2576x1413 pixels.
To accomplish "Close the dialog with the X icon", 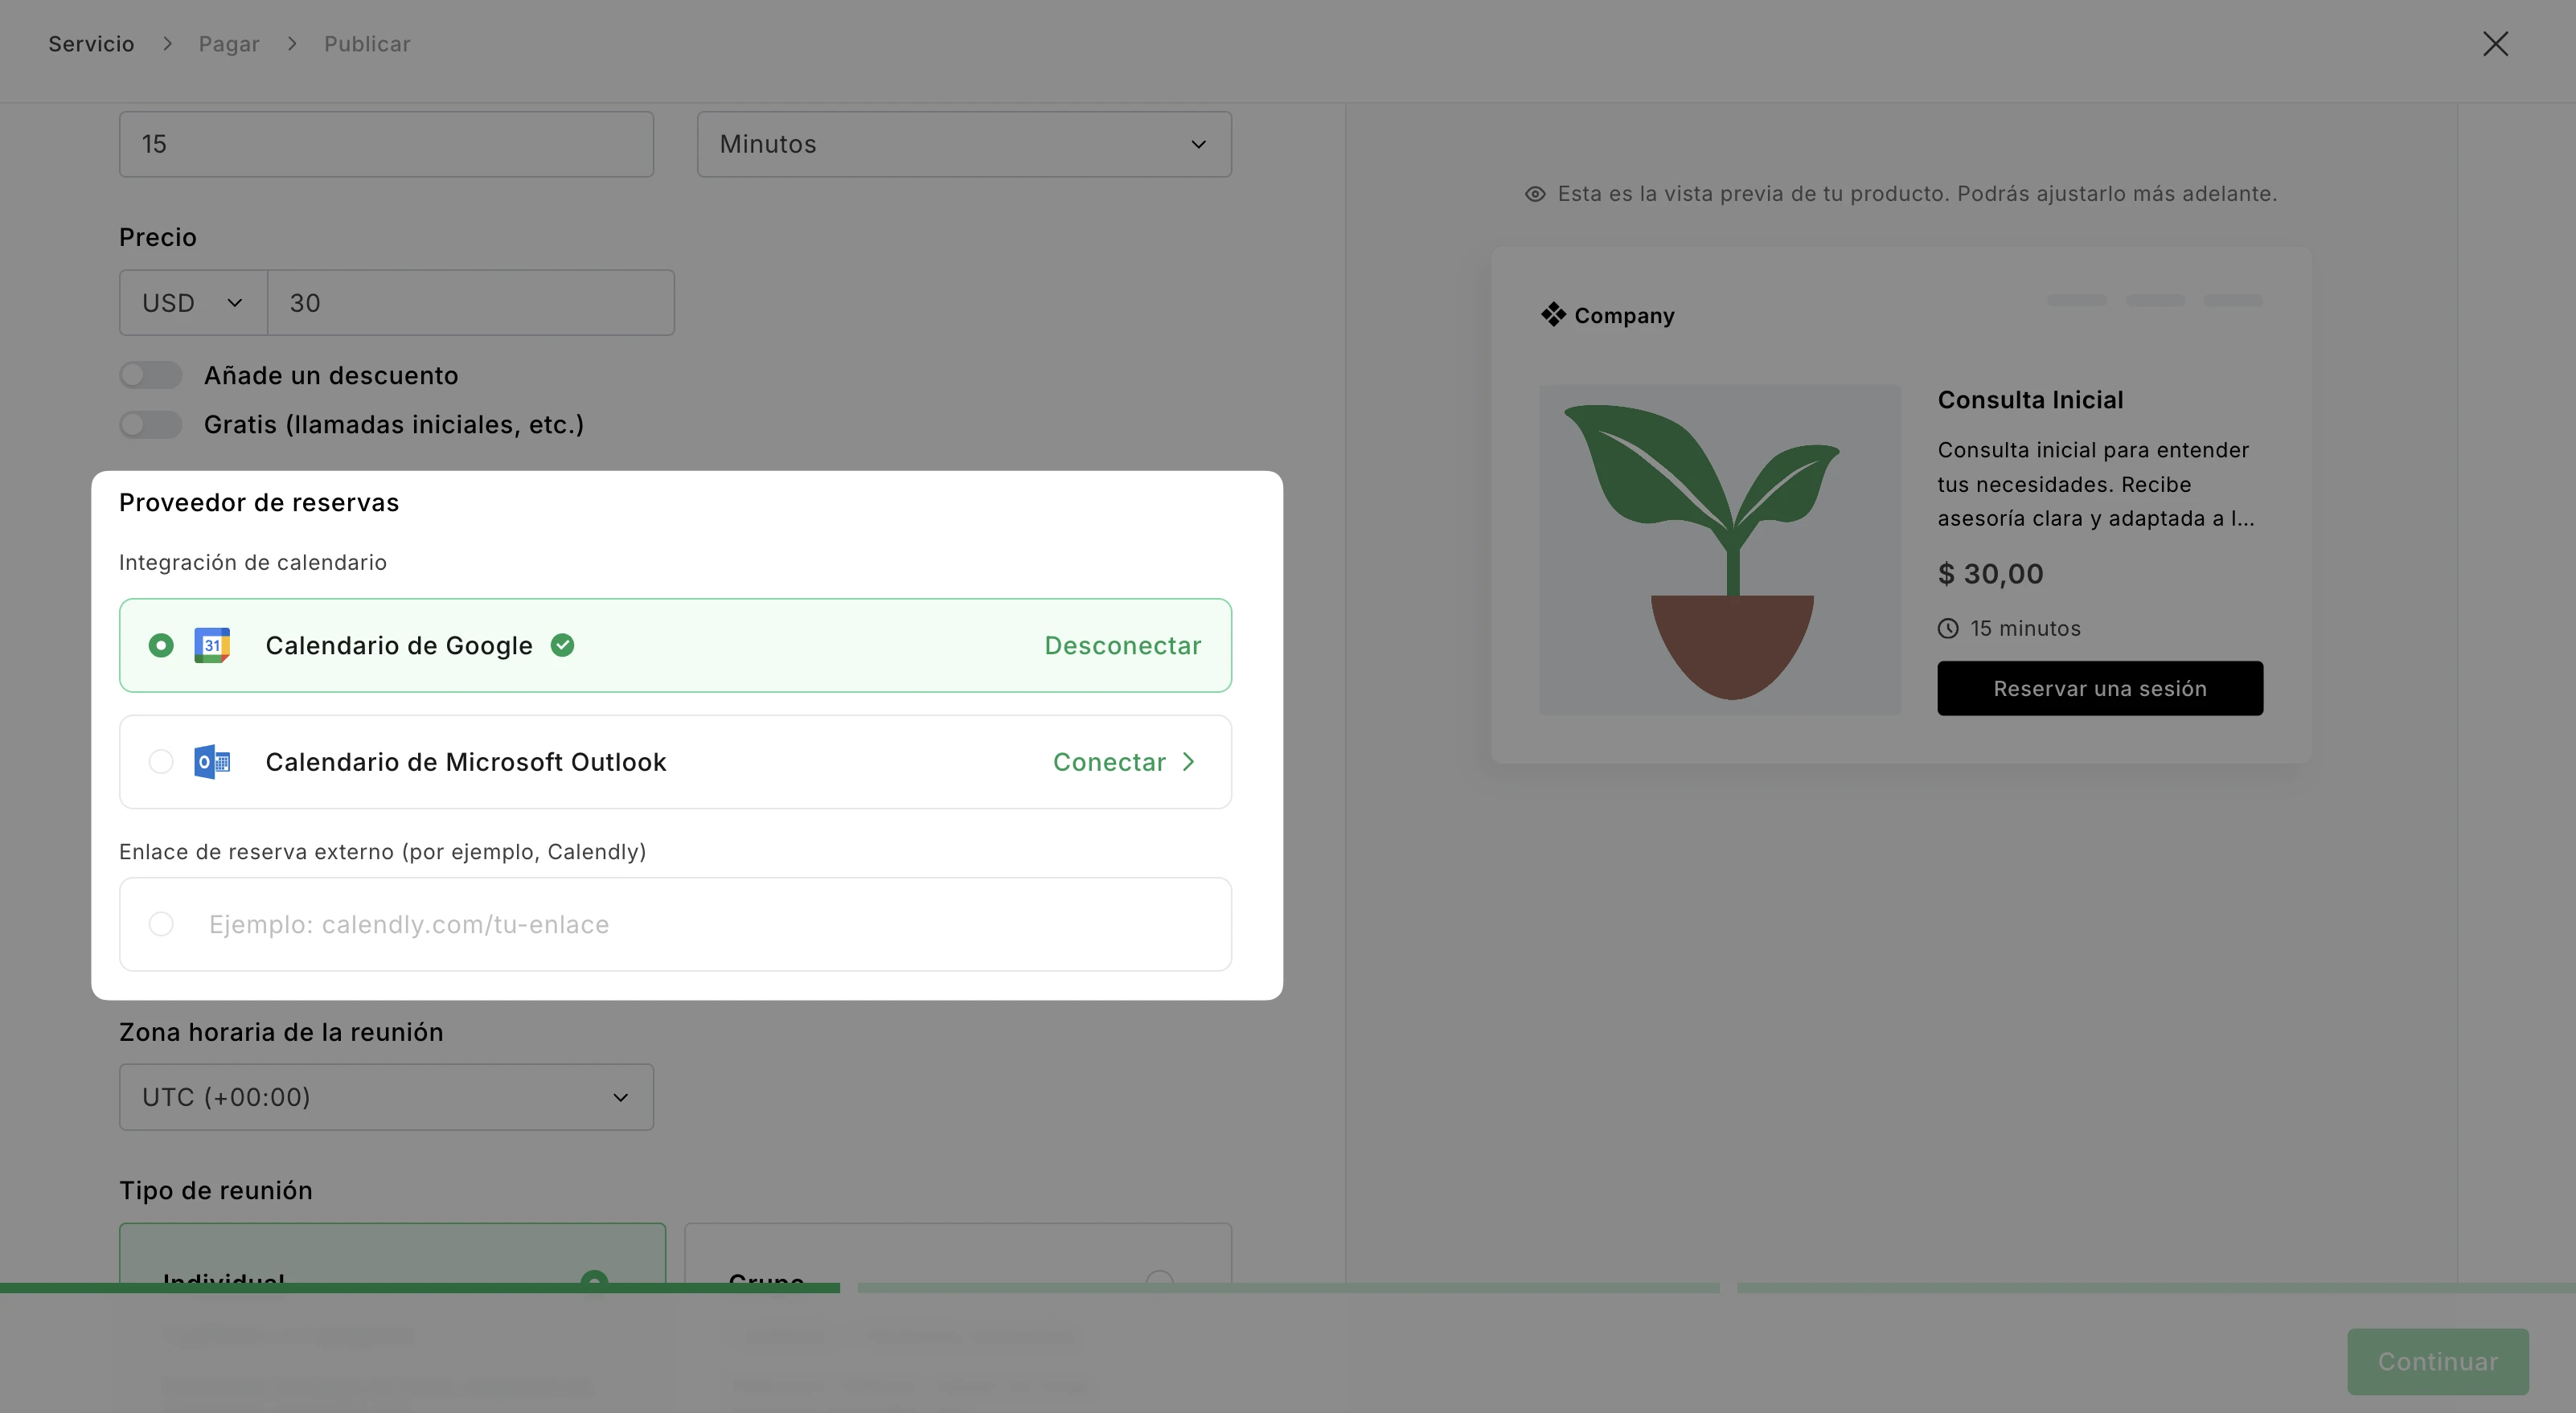I will [2495, 44].
